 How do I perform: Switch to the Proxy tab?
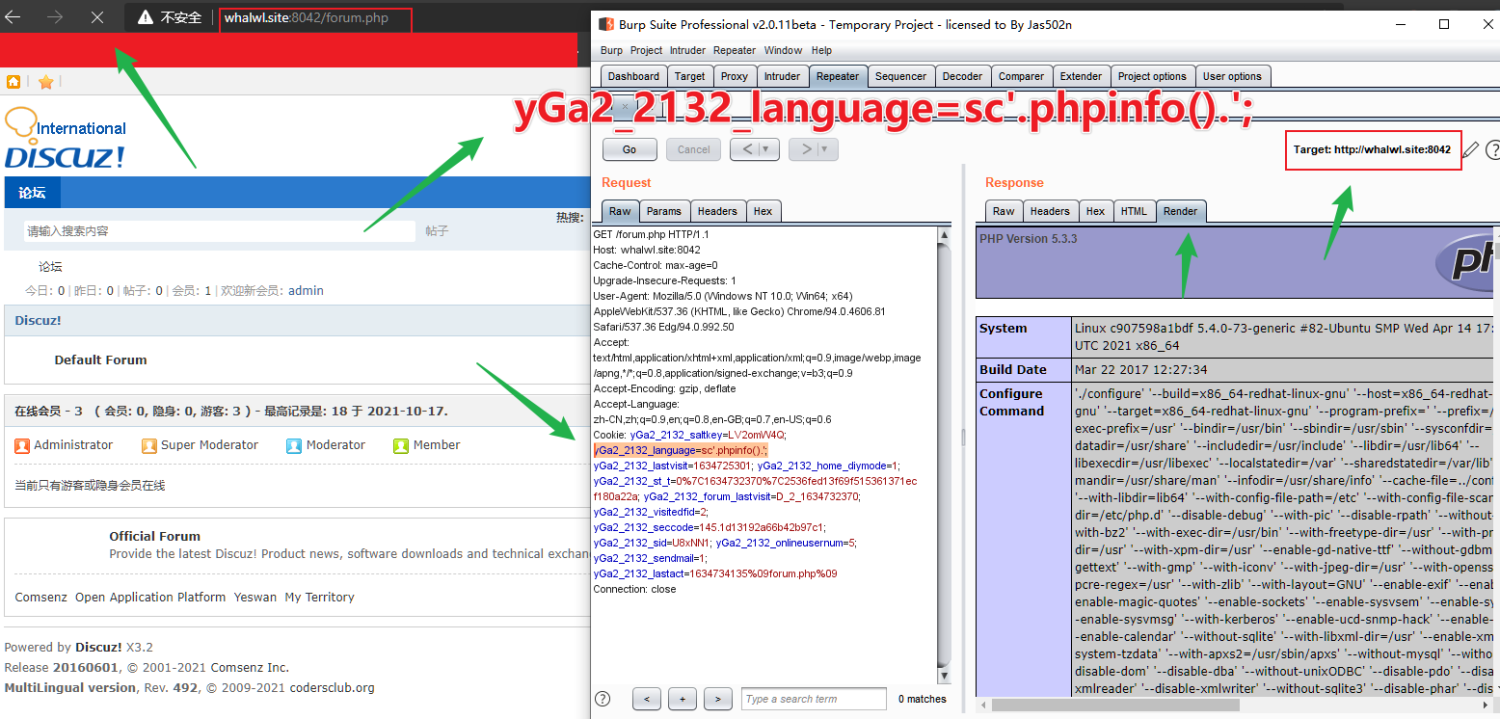click(x=735, y=76)
